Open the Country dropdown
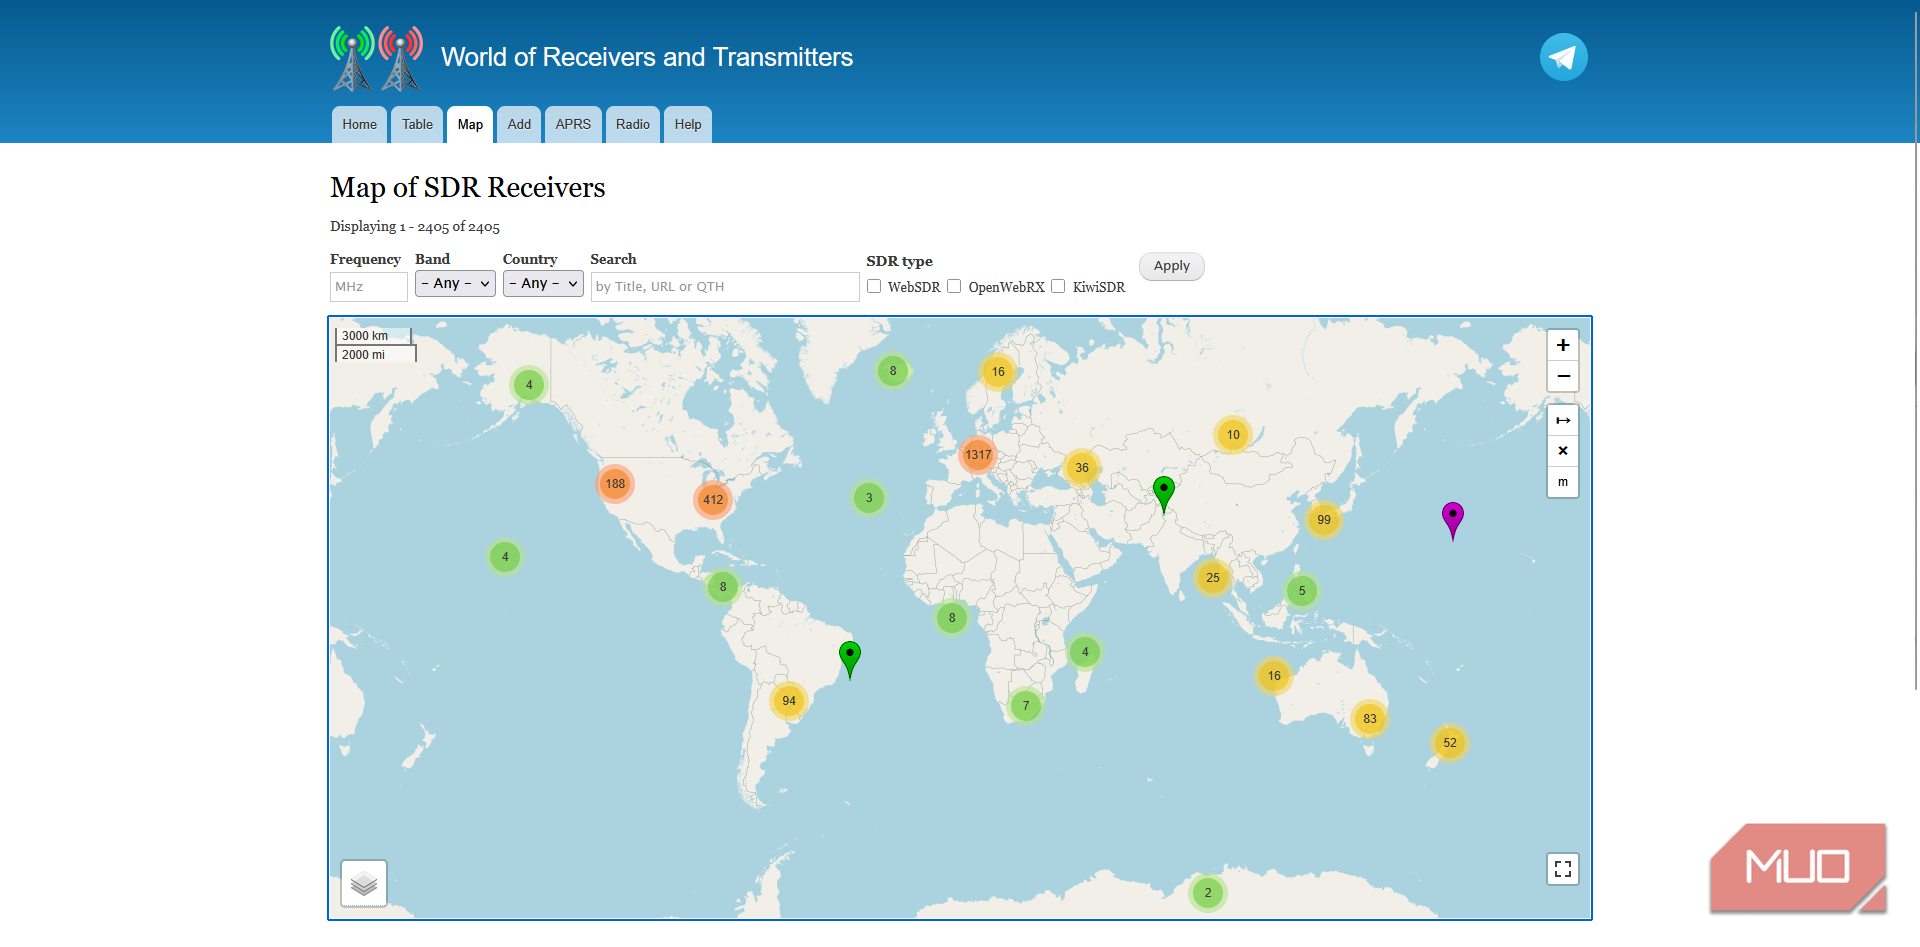 [x=543, y=284]
